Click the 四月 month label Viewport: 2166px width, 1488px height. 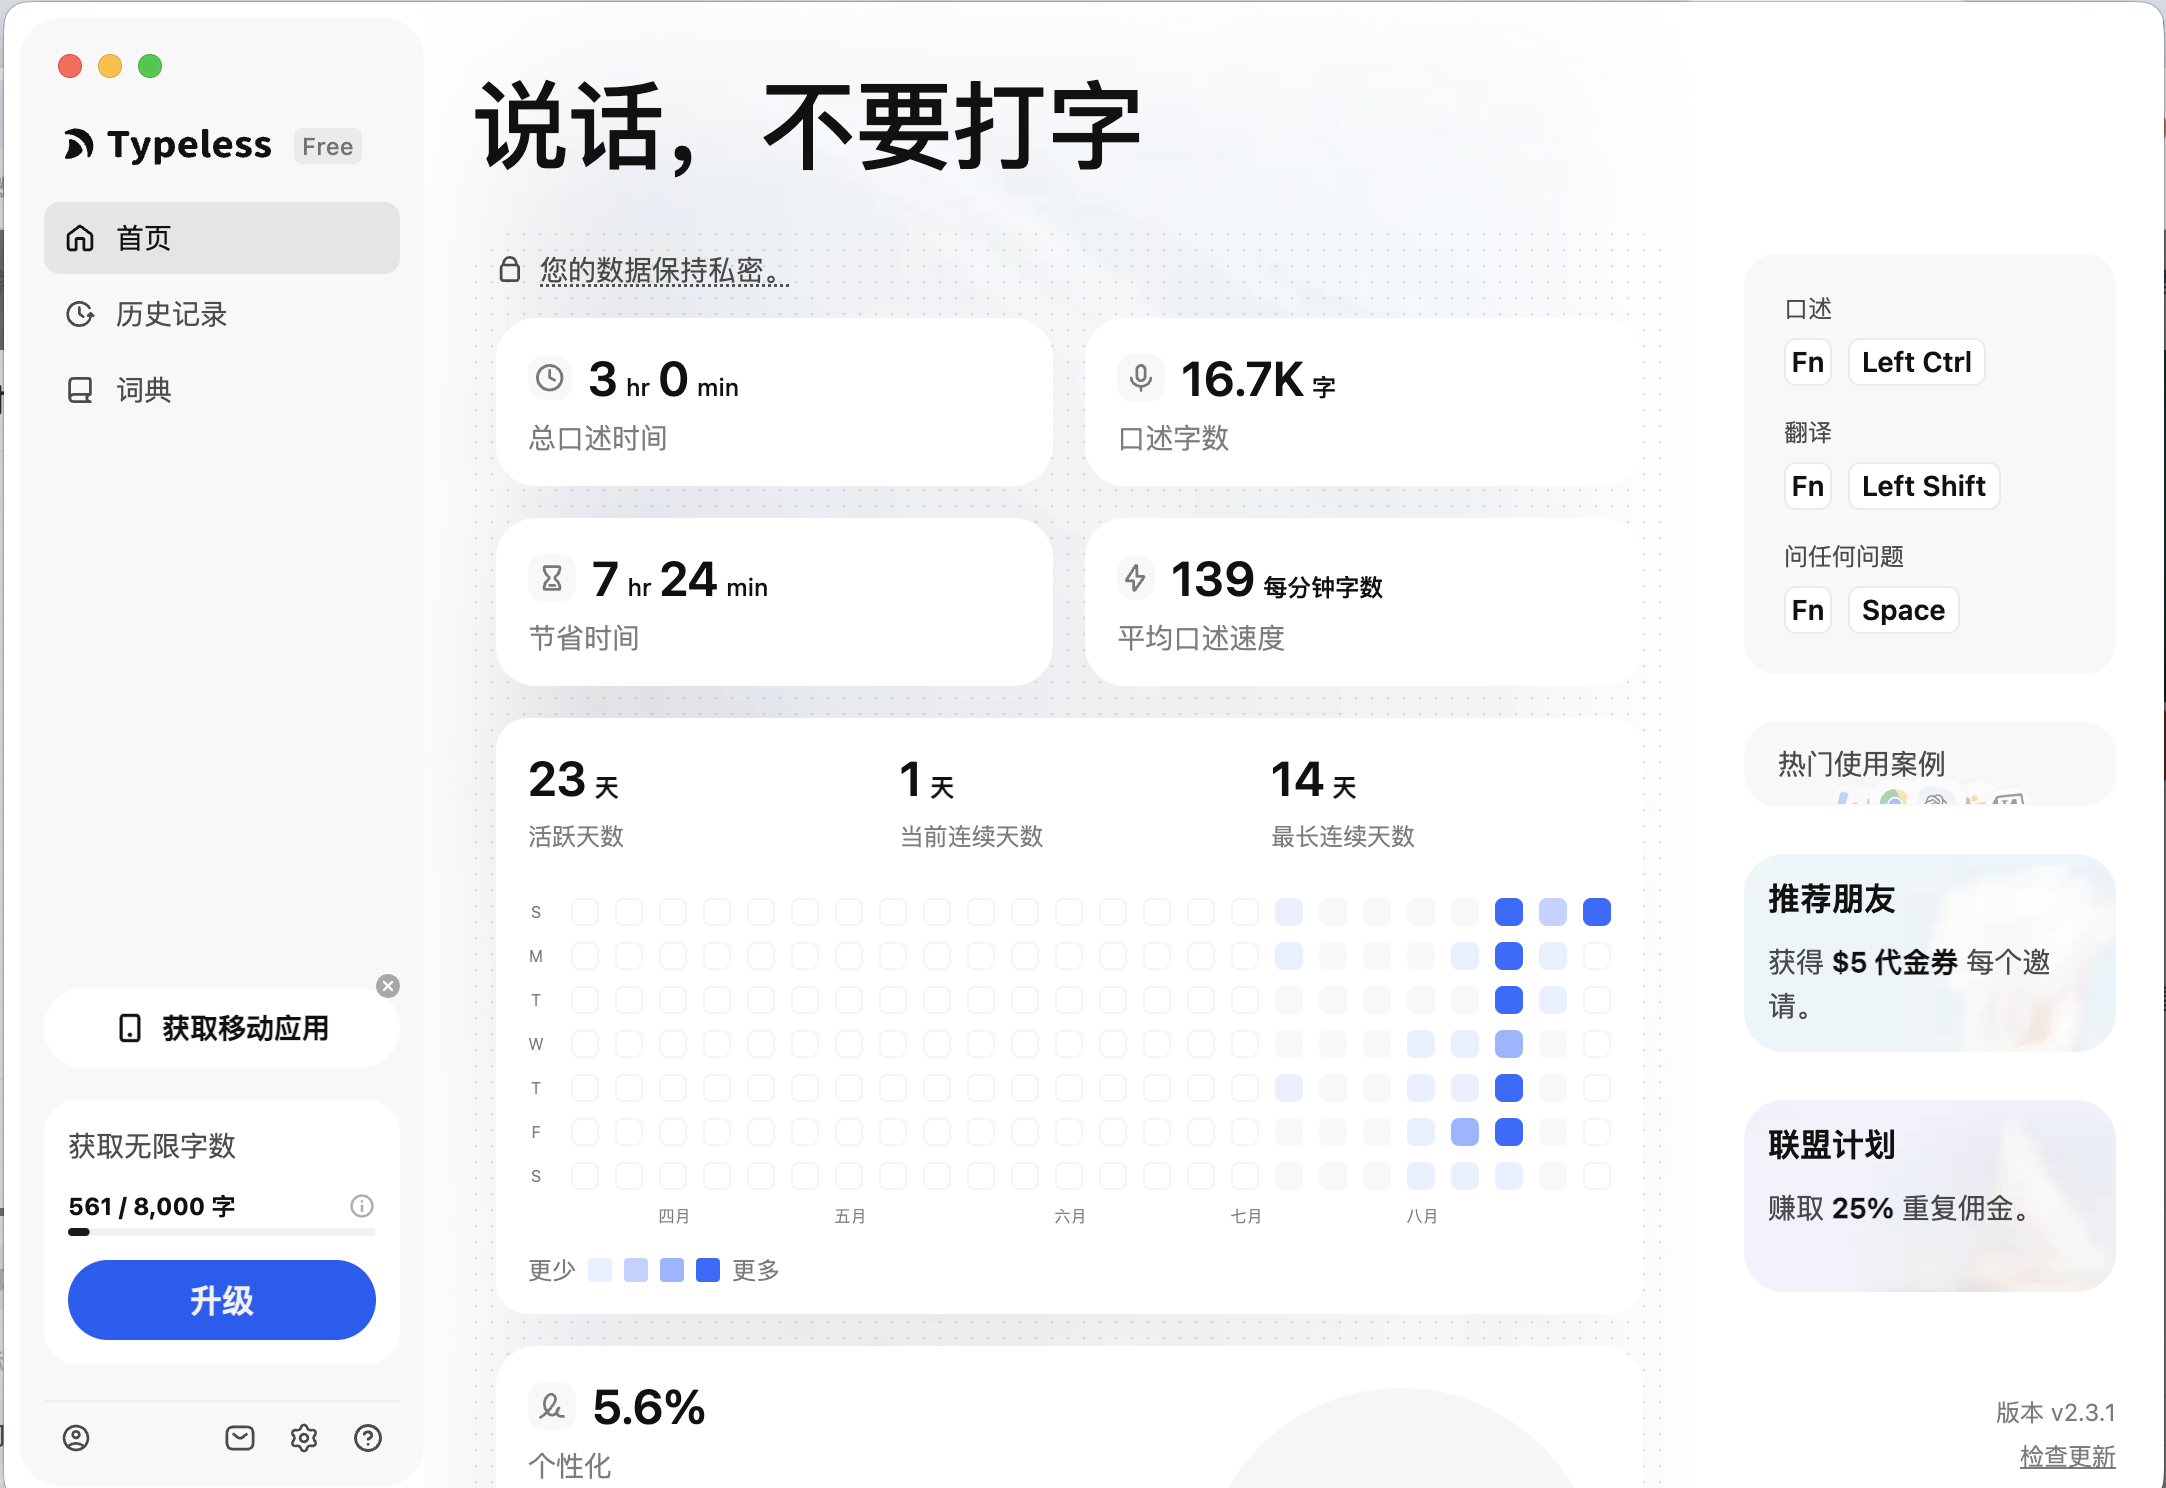tap(673, 1216)
